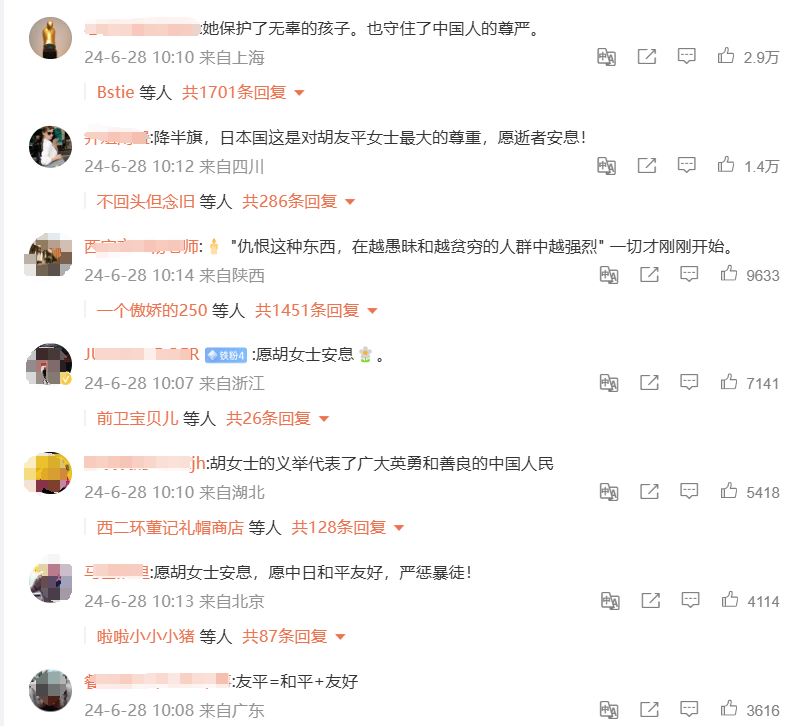Open the 铁粉4 fan badge
Viewport: 805px width, 726px height.
[x=226, y=355]
